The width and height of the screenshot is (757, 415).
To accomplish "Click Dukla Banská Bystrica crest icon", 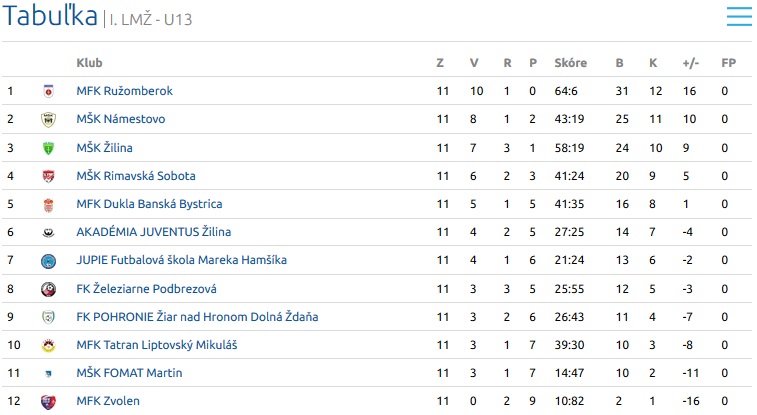I will [x=48, y=205].
